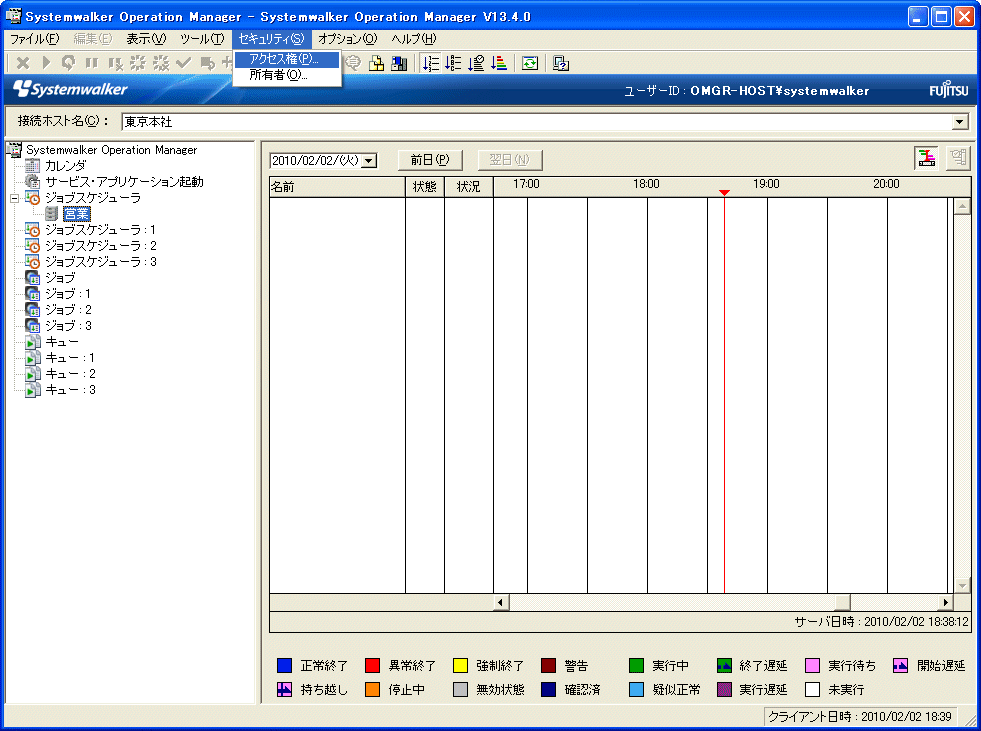Select キュー : 2 tree node
Screen dimensions: 981x731
(x=71, y=374)
